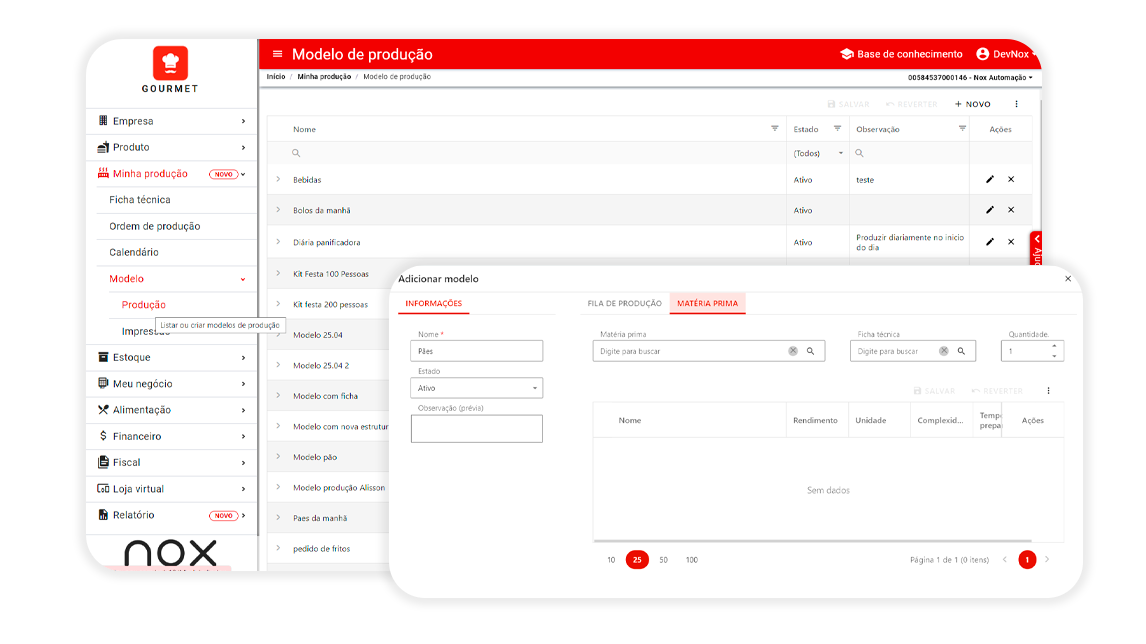Image resolution: width=1146 pixels, height=644 pixels.
Task: Delete the Bolos da manhã row
Action: click(1011, 211)
